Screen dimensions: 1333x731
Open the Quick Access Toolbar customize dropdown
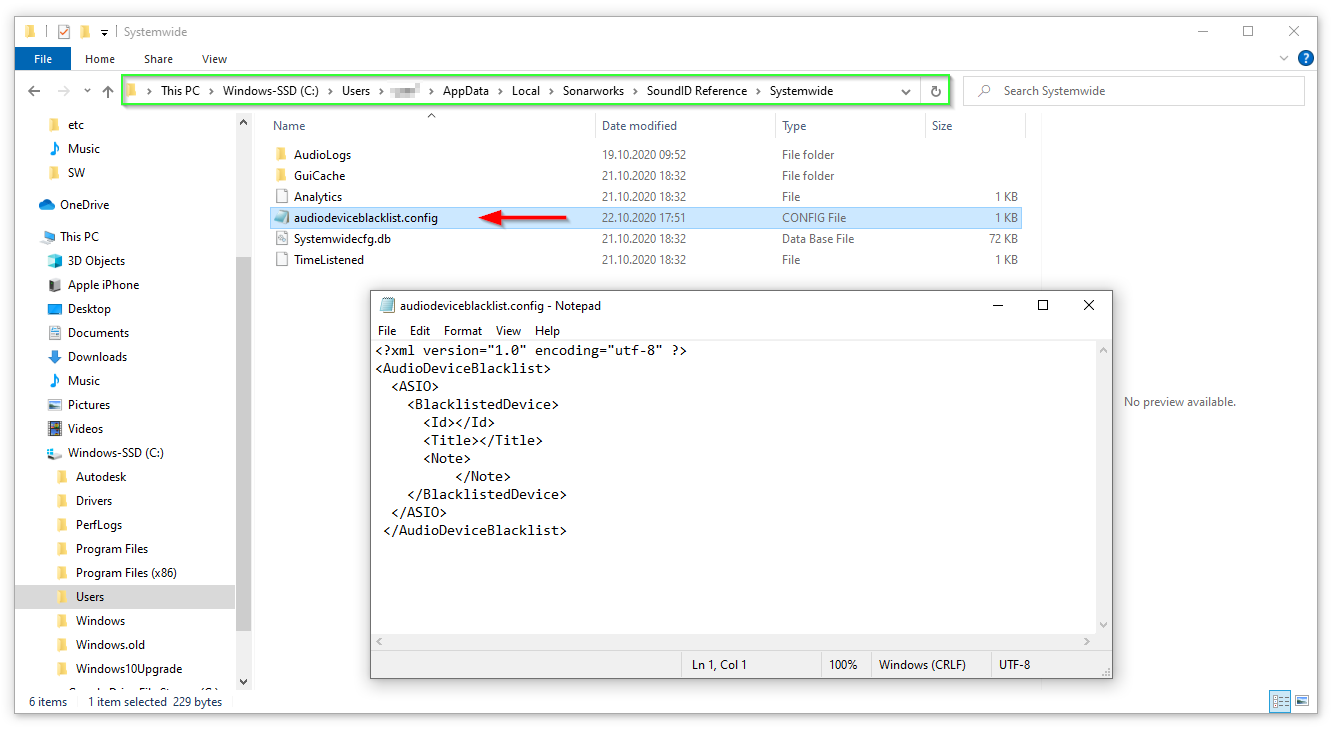pyautogui.click(x=105, y=32)
